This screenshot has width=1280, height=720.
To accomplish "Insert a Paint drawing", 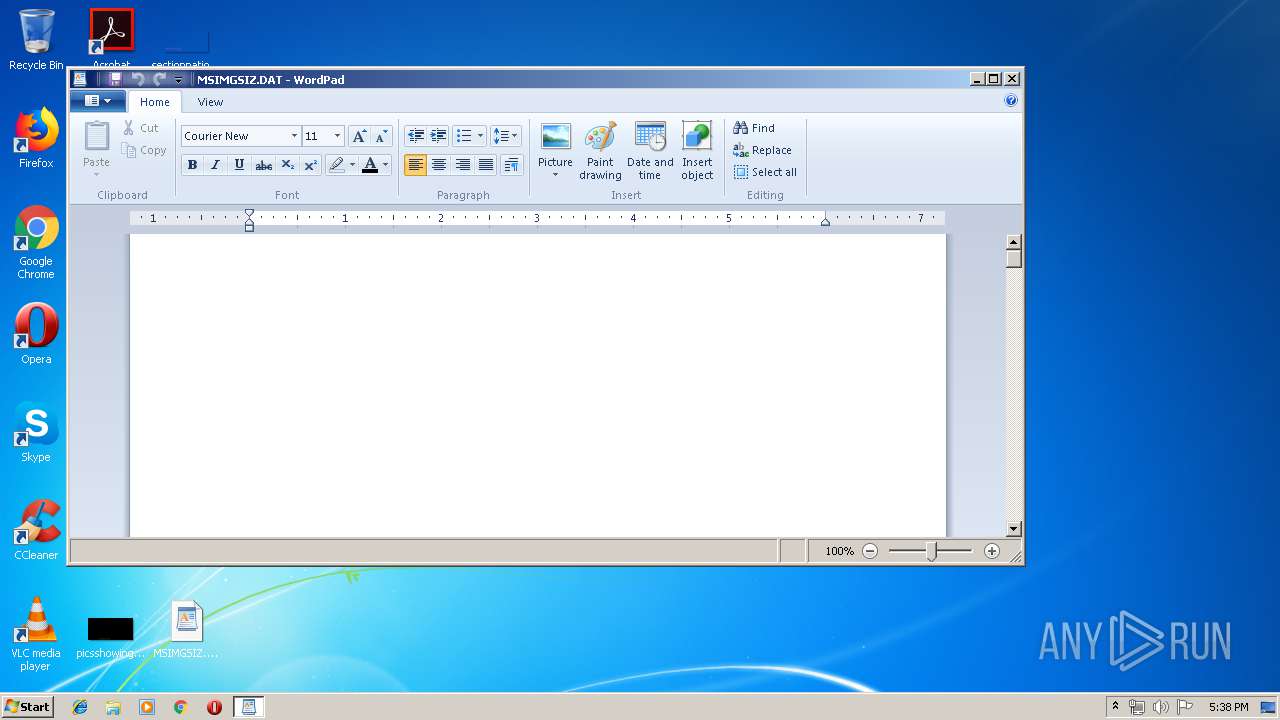I will coord(600,151).
